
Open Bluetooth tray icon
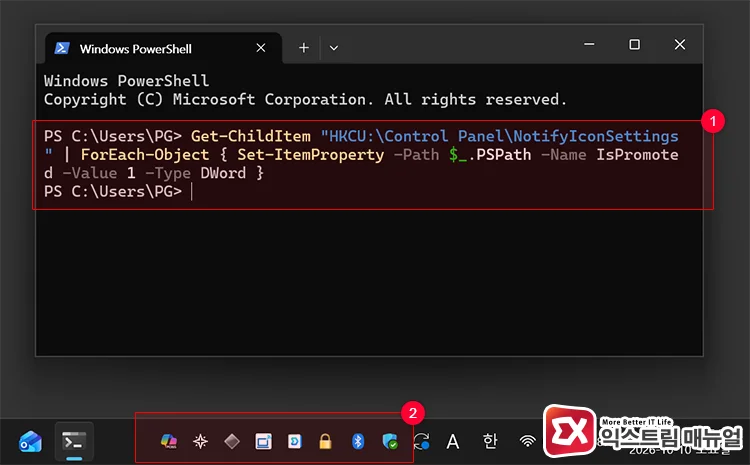click(358, 441)
